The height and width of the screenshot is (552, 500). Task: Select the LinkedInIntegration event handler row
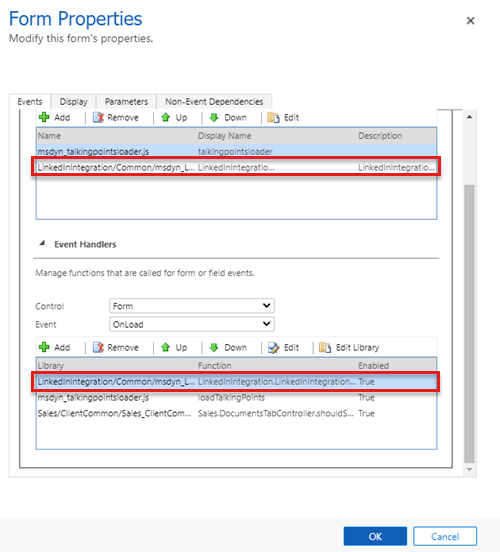236,381
